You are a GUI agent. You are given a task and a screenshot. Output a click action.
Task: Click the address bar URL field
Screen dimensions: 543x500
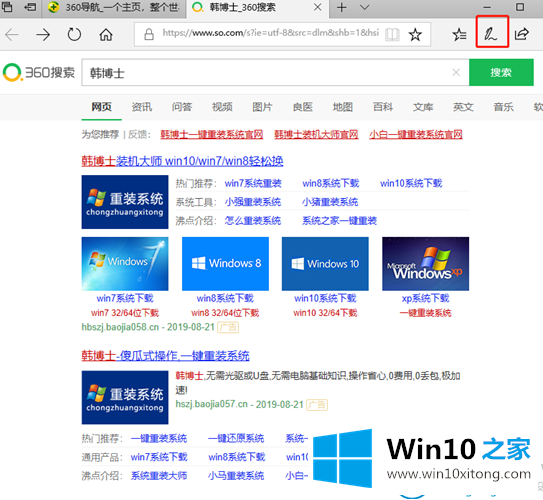click(270, 34)
